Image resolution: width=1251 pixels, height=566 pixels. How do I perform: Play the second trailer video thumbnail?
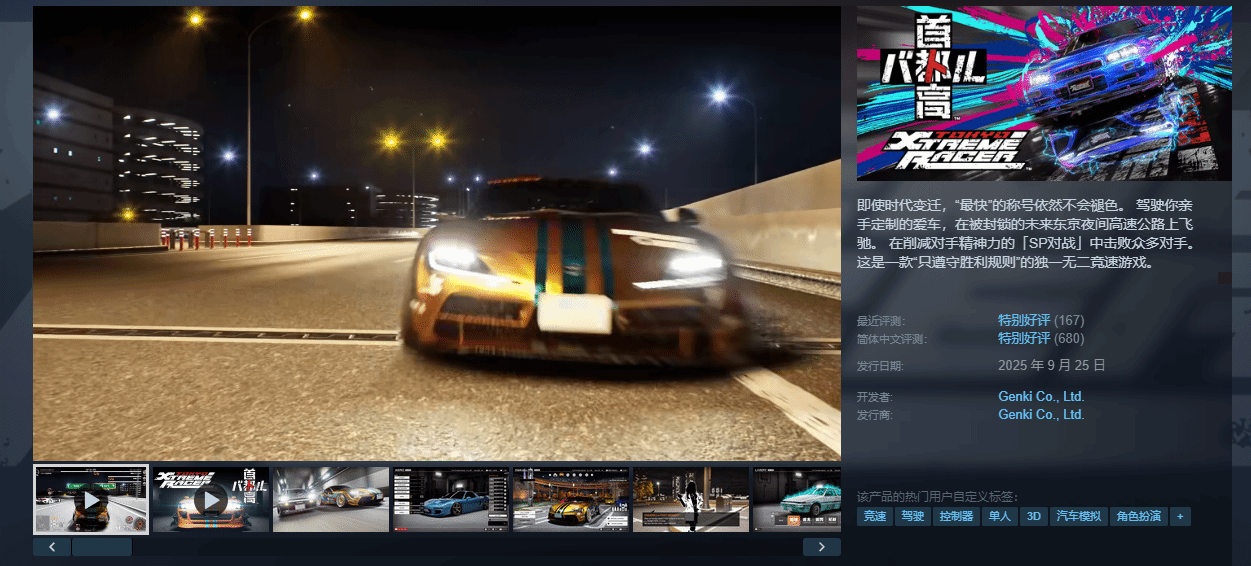pos(211,499)
